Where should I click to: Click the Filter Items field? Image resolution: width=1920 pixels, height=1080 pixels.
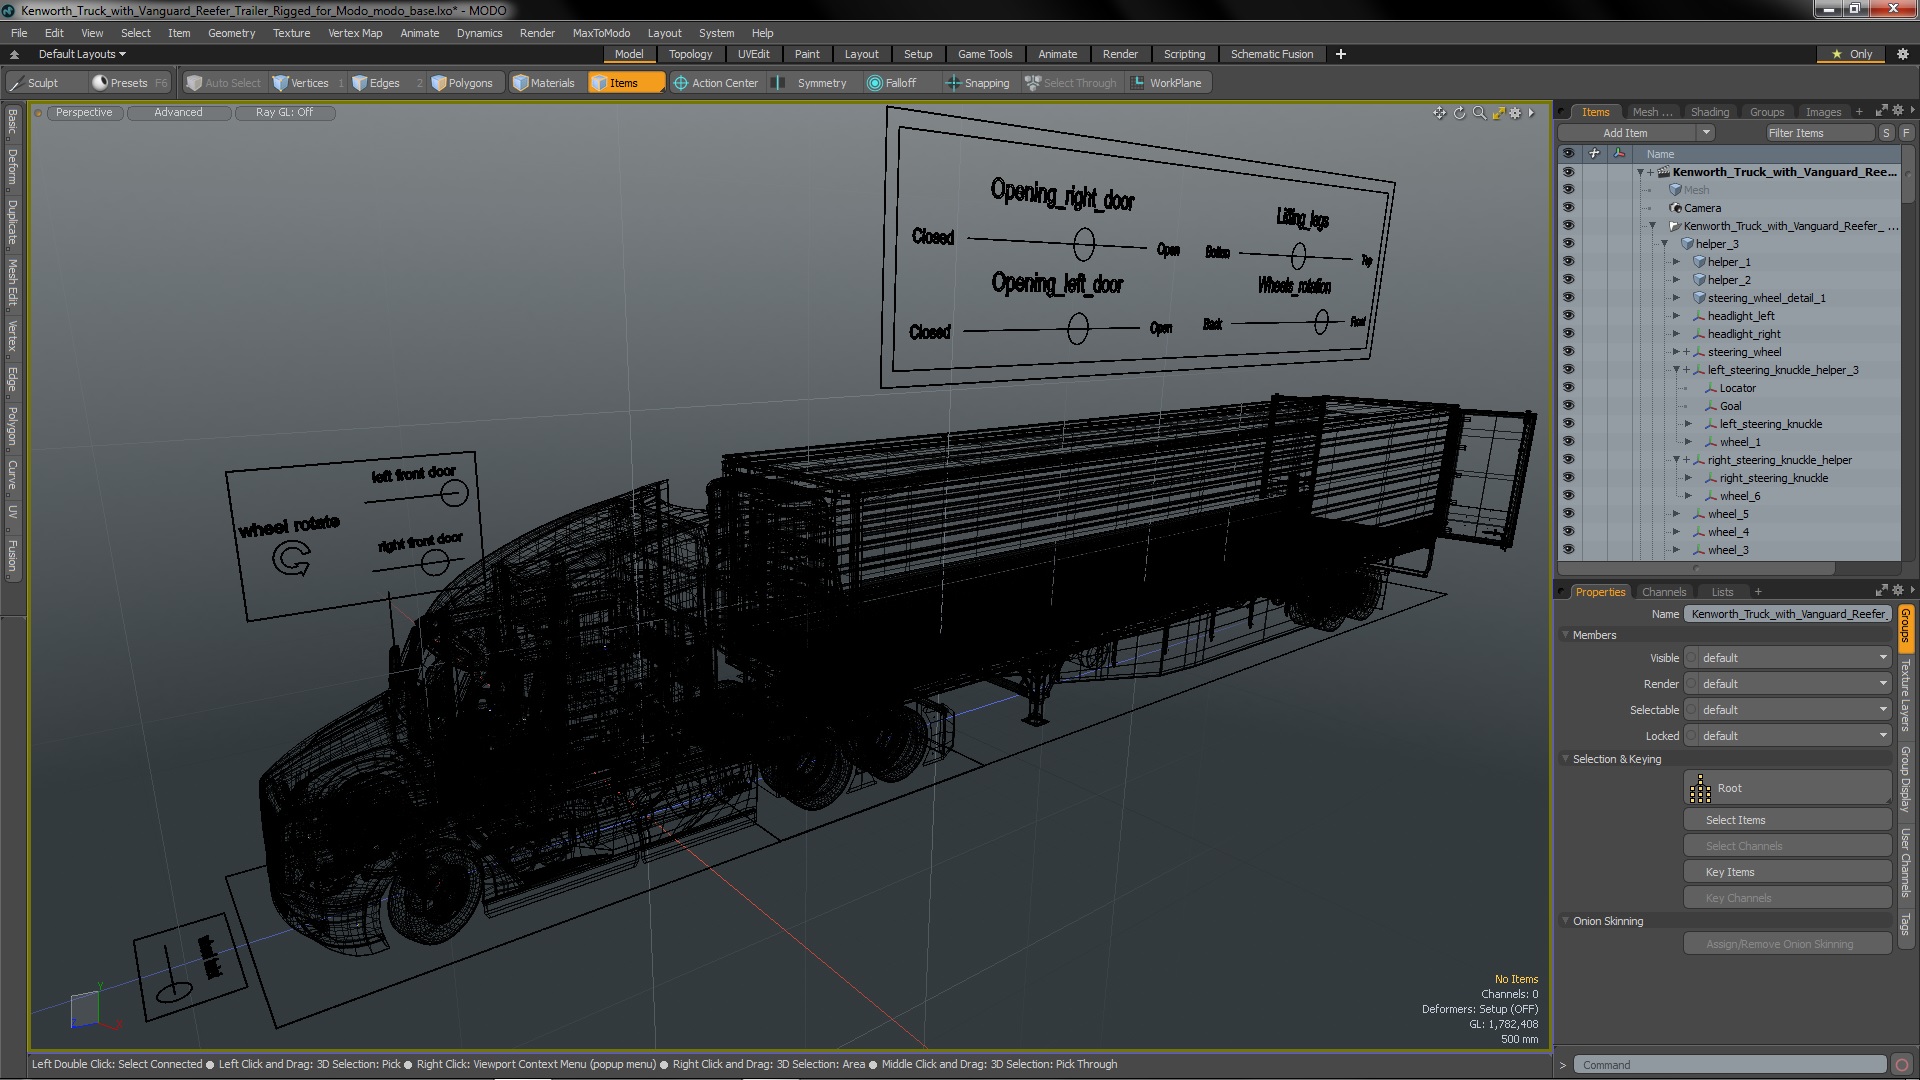[x=1819, y=133]
